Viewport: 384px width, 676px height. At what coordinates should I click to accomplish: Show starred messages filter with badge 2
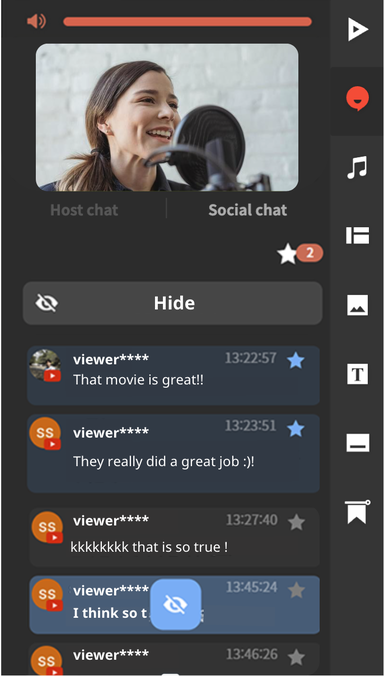(x=300, y=254)
